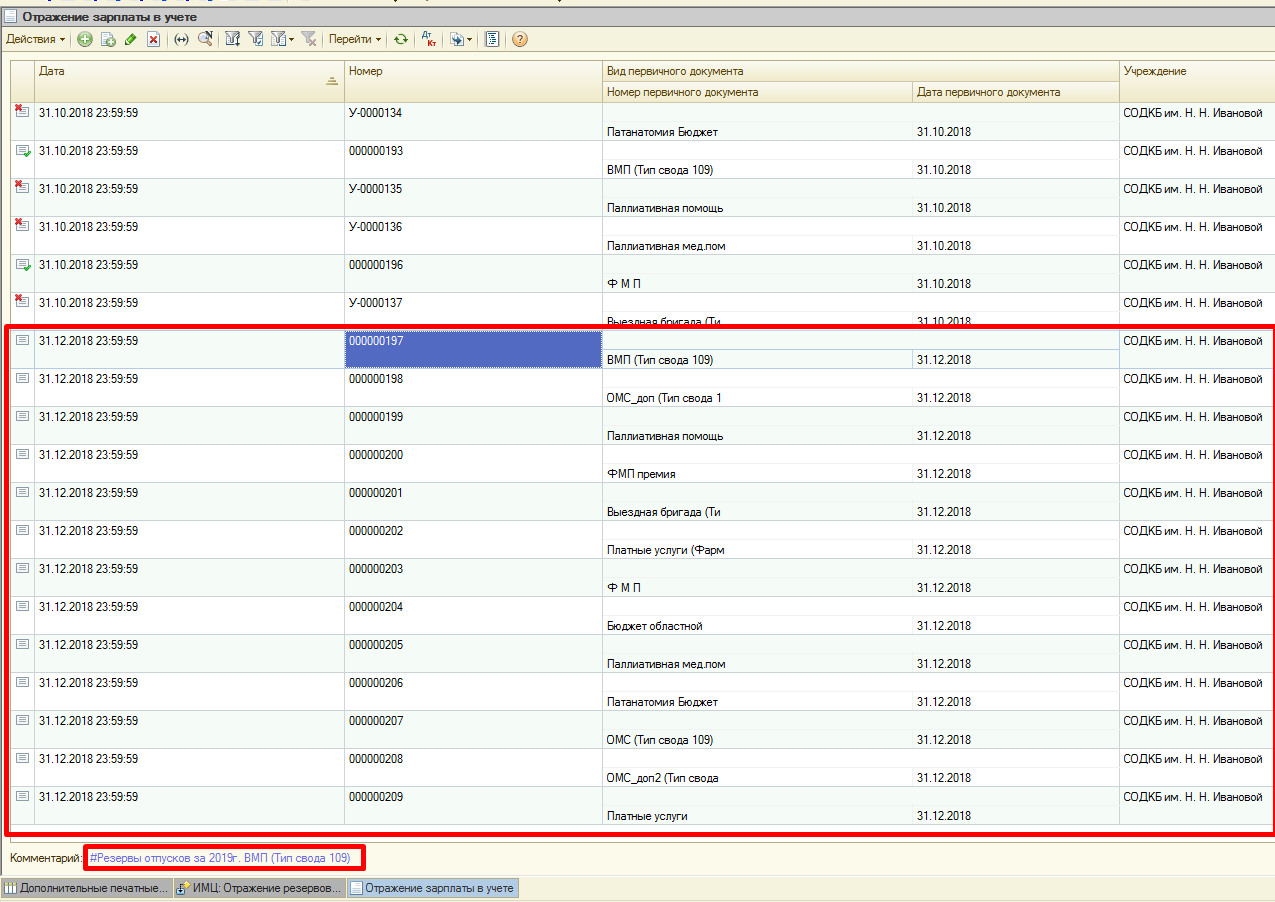Click the Комментарий text field

tap(224, 858)
